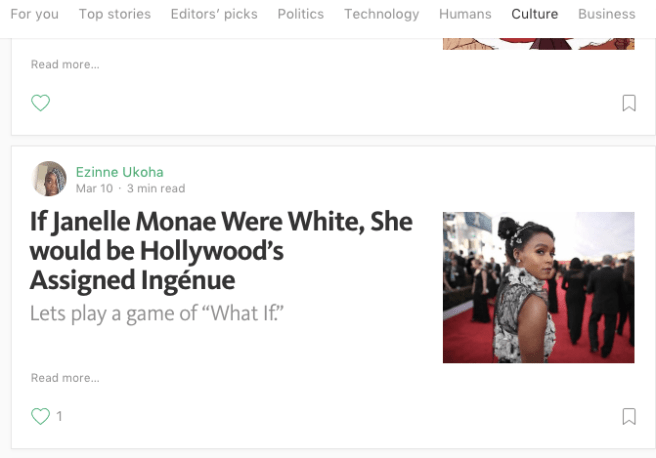This screenshot has width=656, height=458.
Task: Open the Business tab
Action: click(607, 14)
